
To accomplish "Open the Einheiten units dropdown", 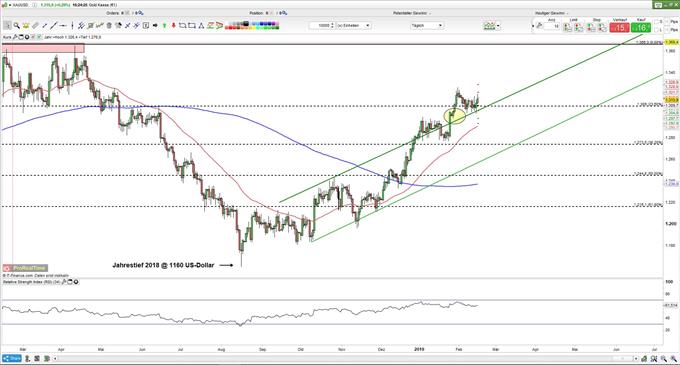I will click(x=354, y=26).
